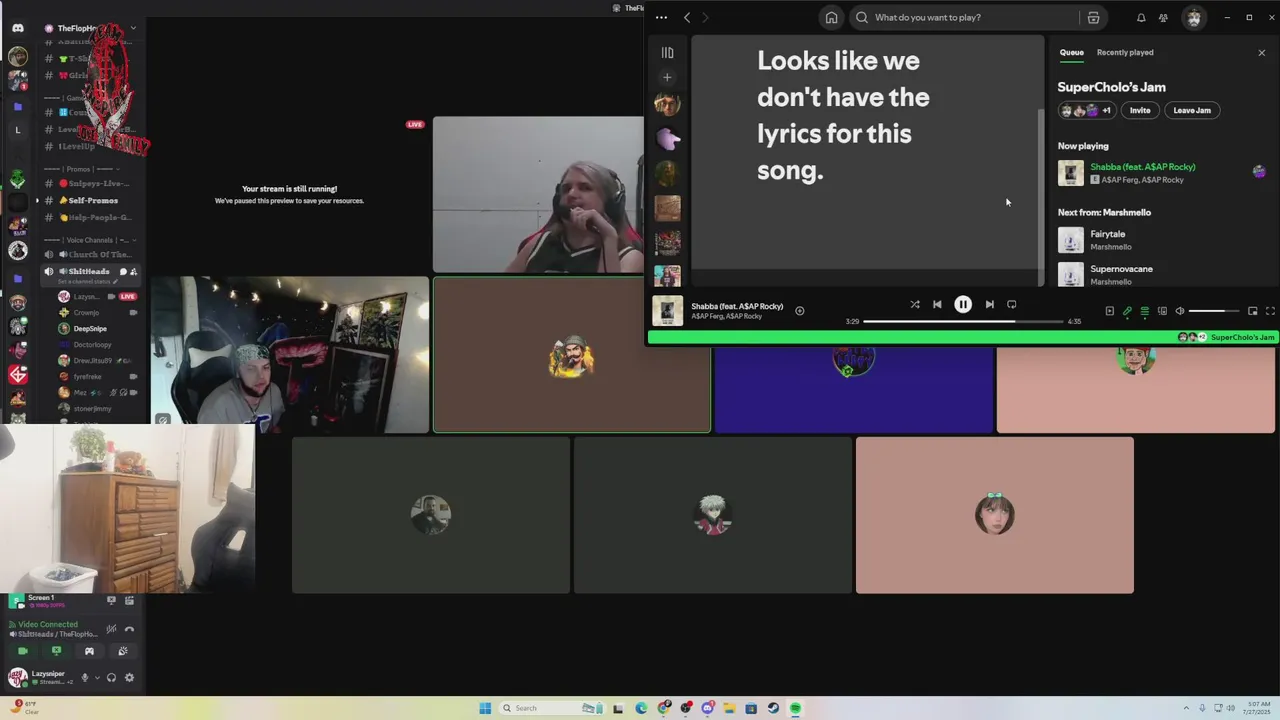Skip to next track
This screenshot has width=1280, height=720.
pos(989,304)
